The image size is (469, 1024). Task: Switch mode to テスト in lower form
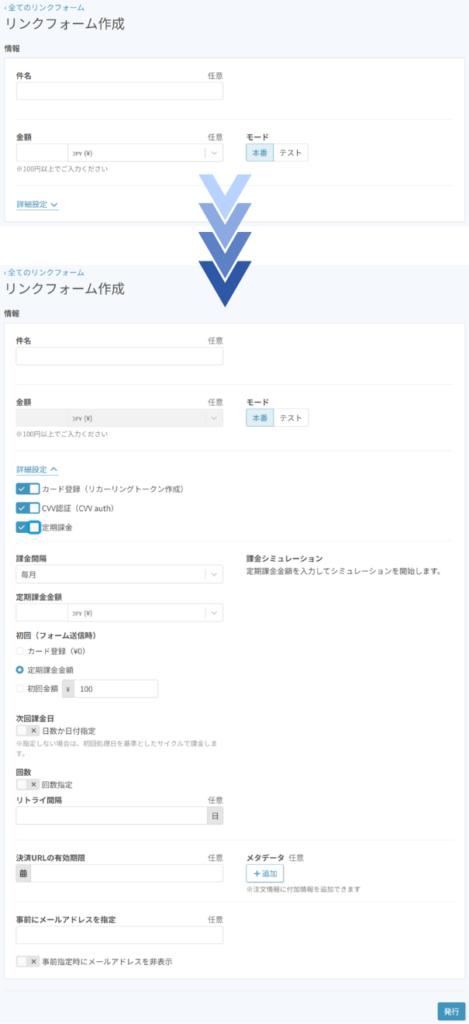pos(291,418)
